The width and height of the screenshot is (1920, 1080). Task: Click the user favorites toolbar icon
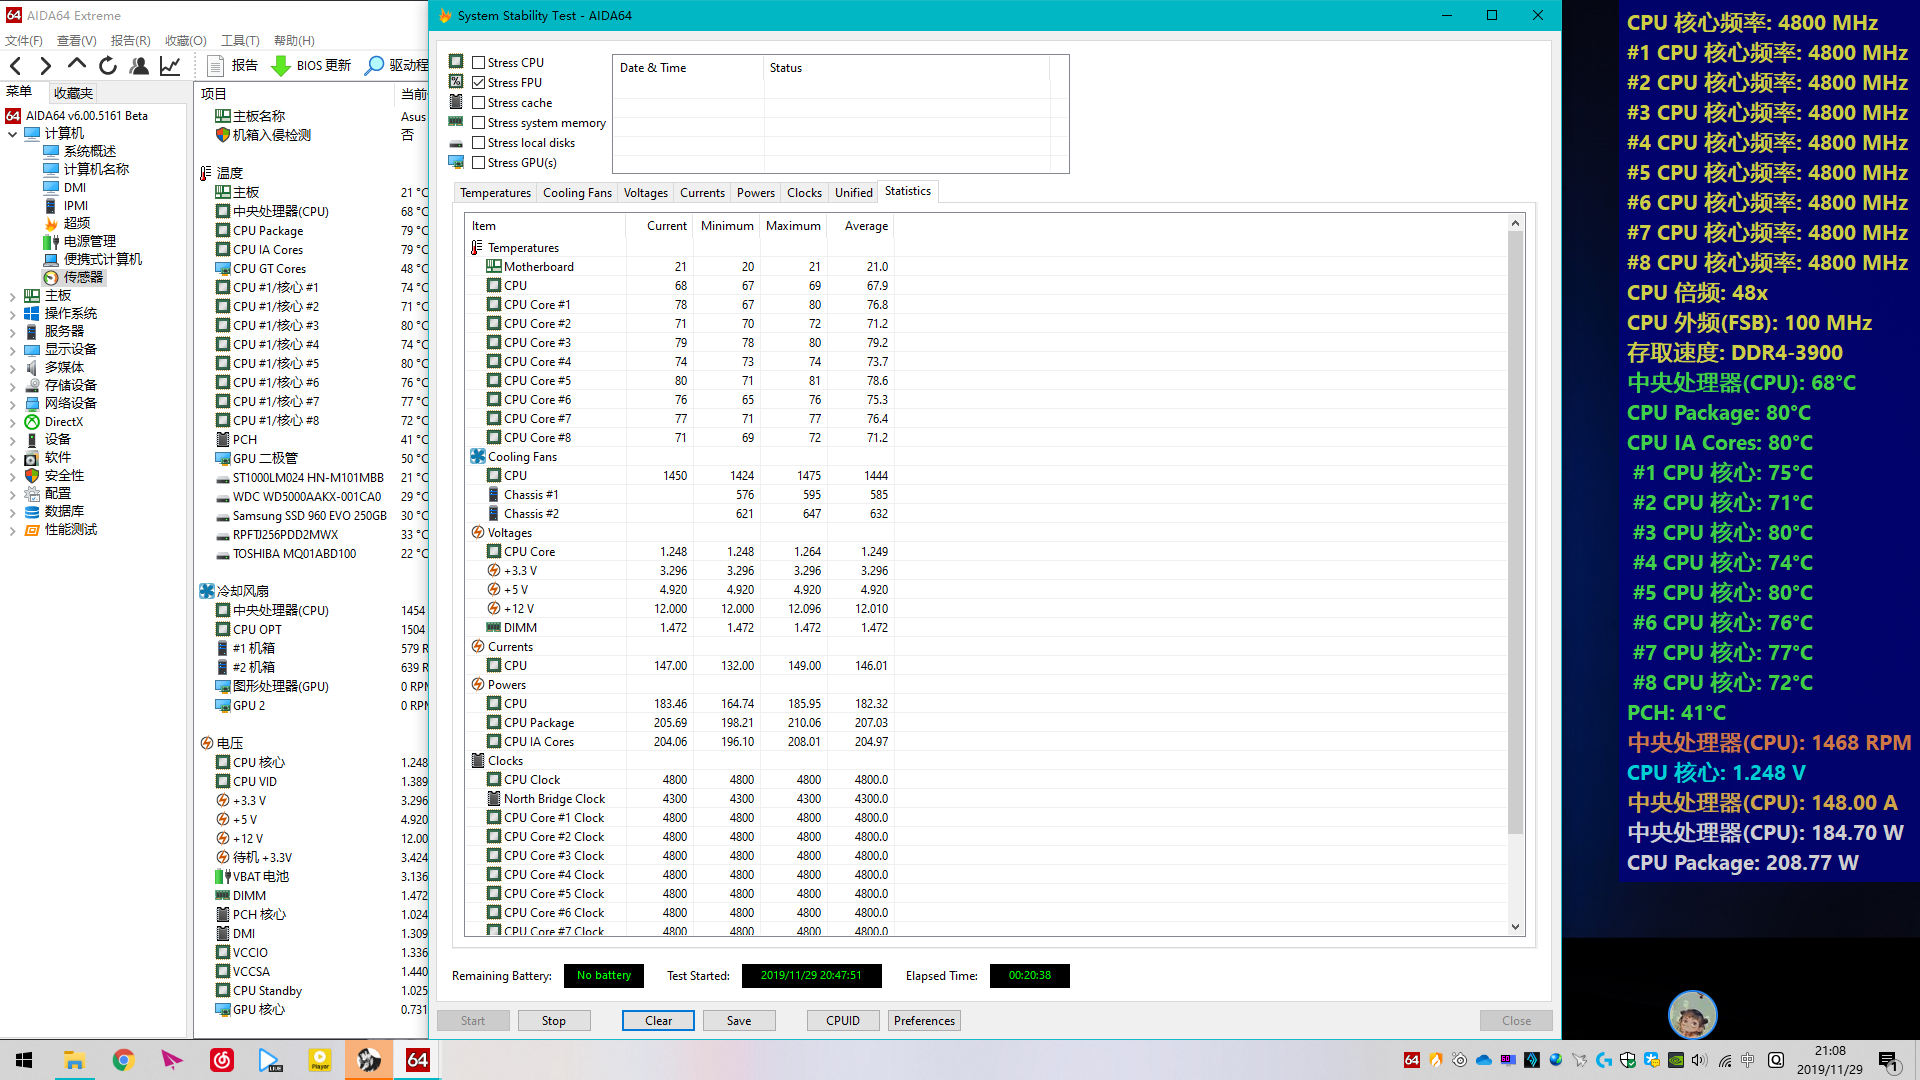[x=139, y=66]
